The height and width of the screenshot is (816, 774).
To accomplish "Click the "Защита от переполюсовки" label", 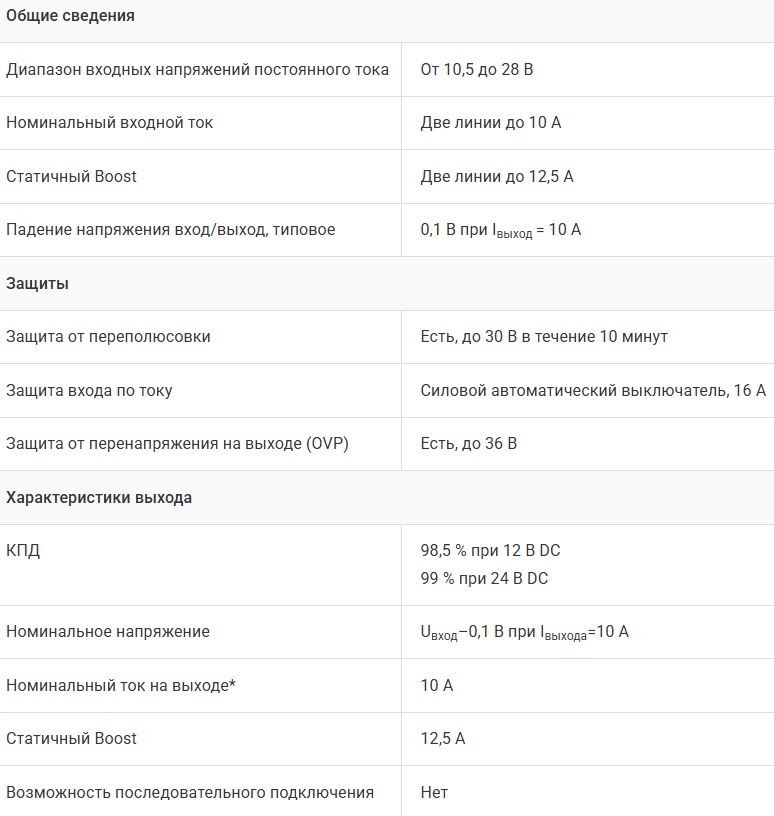I will [108, 337].
